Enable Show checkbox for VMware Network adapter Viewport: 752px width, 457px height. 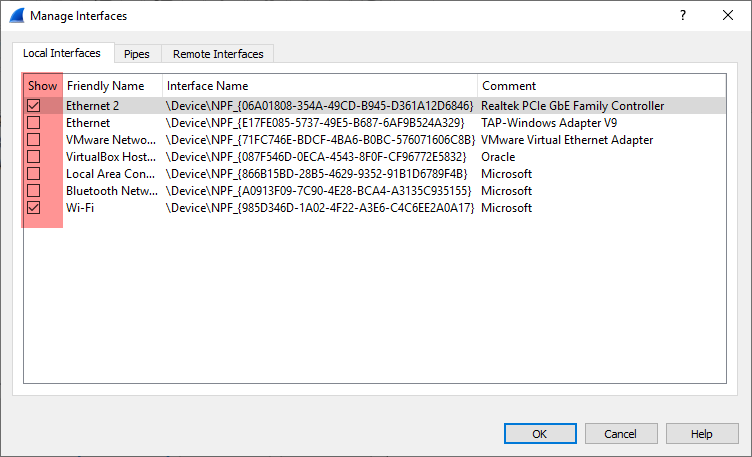[x=34, y=139]
